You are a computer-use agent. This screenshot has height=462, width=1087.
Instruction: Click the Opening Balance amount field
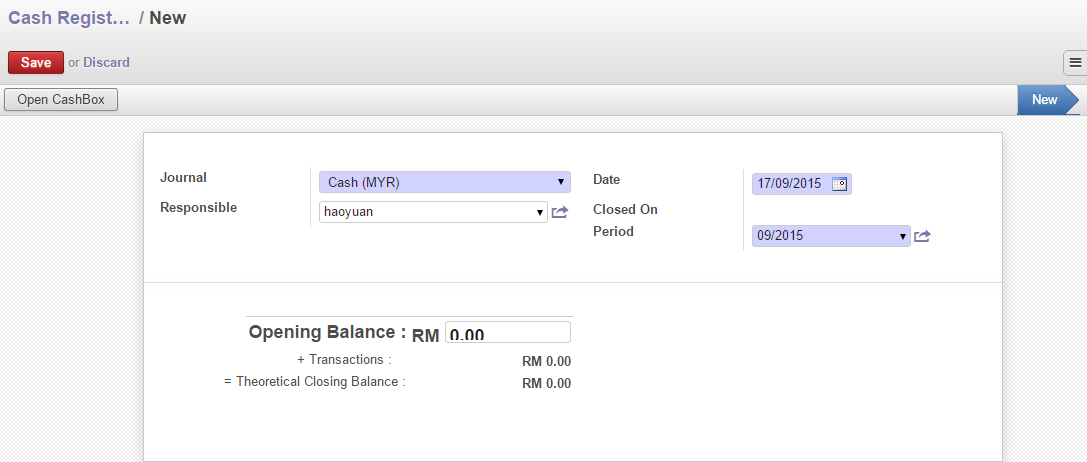[507, 332]
